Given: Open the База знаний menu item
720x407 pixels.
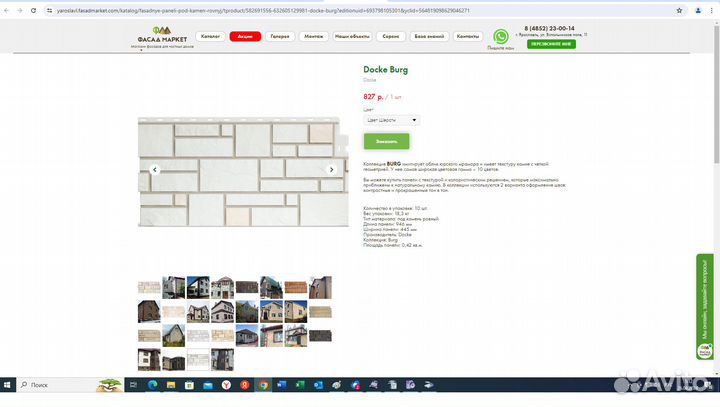Looking at the screenshot, I should click(429, 36).
